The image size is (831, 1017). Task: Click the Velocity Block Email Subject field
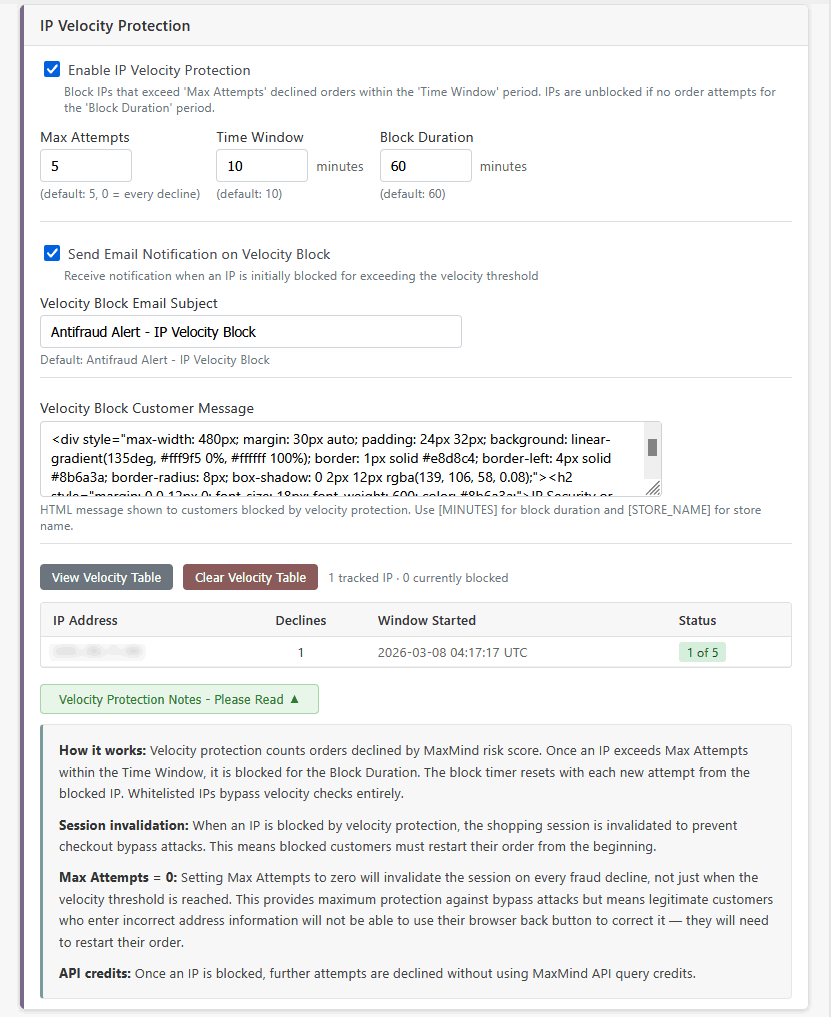[250, 332]
